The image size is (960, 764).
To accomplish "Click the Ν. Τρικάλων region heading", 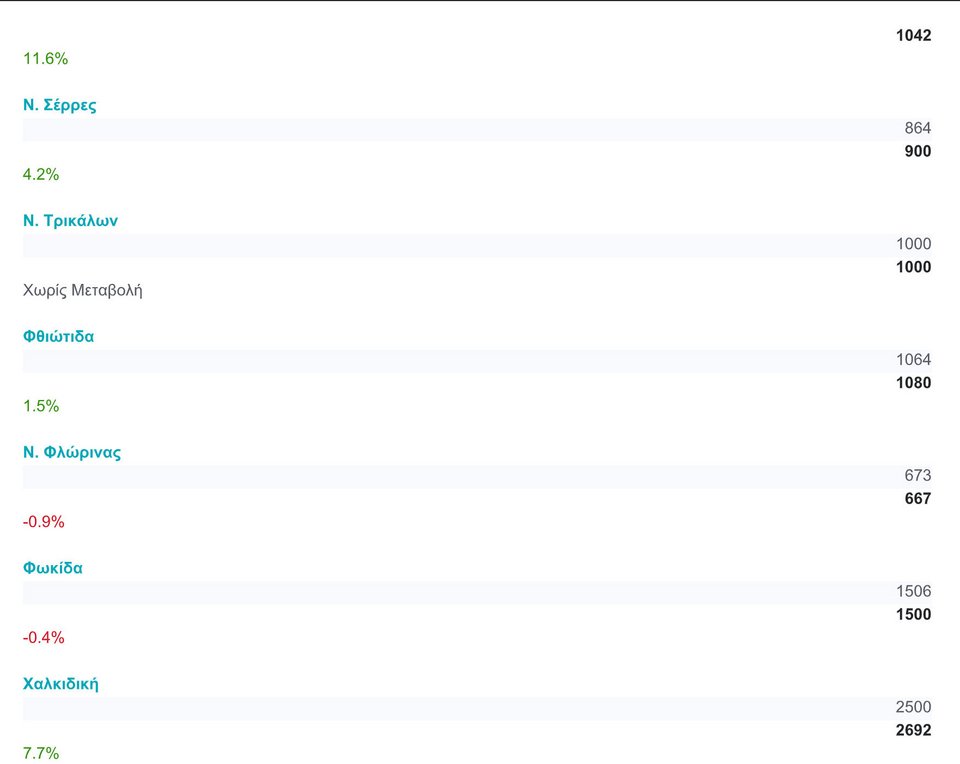I will 70,221.
